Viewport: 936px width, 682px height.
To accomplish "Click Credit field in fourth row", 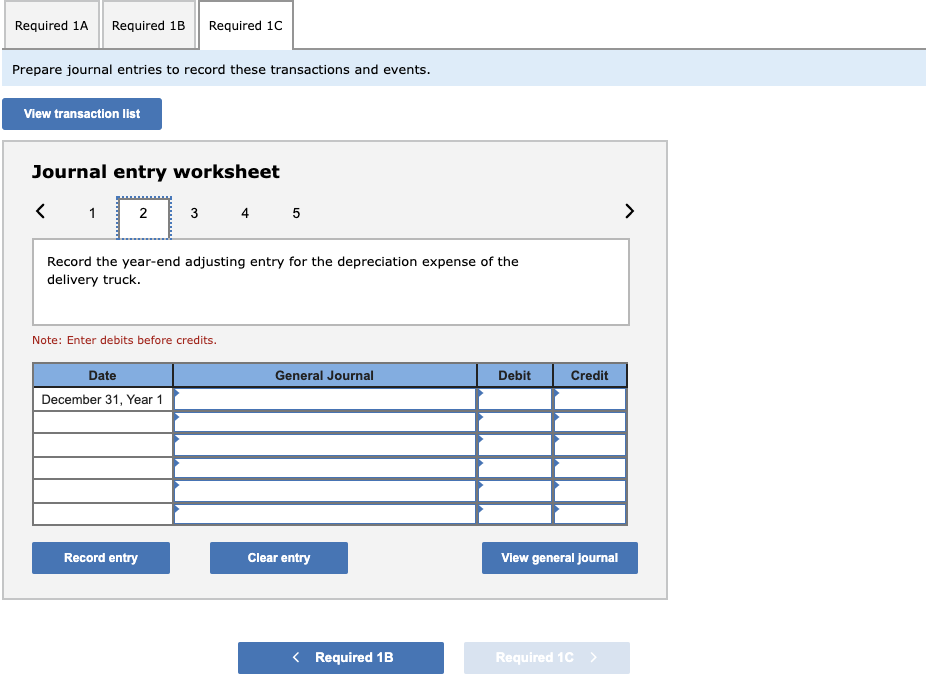I will pos(590,468).
